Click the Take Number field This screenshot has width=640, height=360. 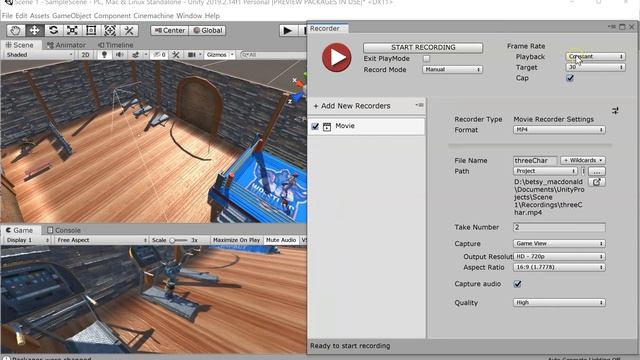pyautogui.click(x=559, y=227)
